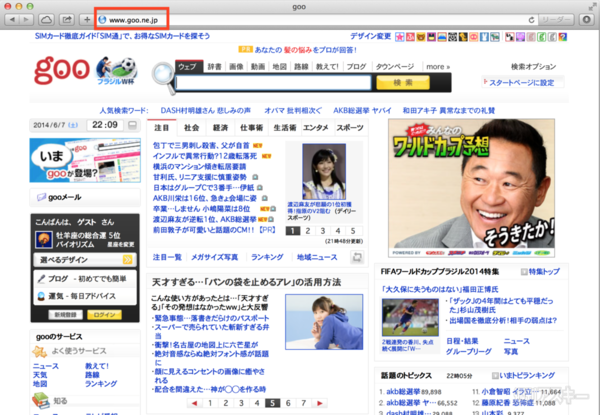Open the グループリーグ link
Viewport: 600px width, 415px height.
(469, 351)
